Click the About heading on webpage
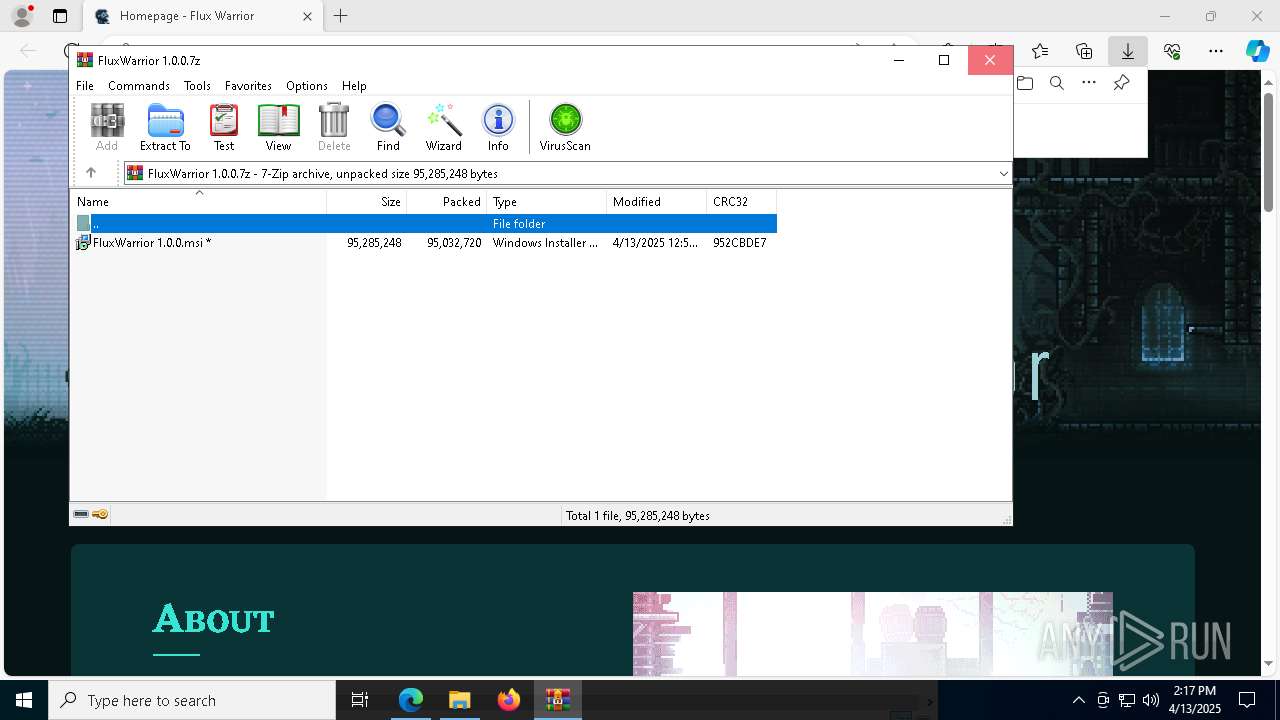Image resolution: width=1280 pixels, height=720 pixels. (213, 619)
